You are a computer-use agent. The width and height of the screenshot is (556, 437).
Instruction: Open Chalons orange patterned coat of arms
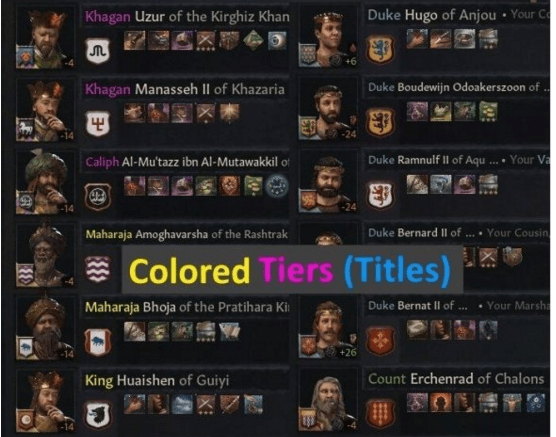pos(380,414)
